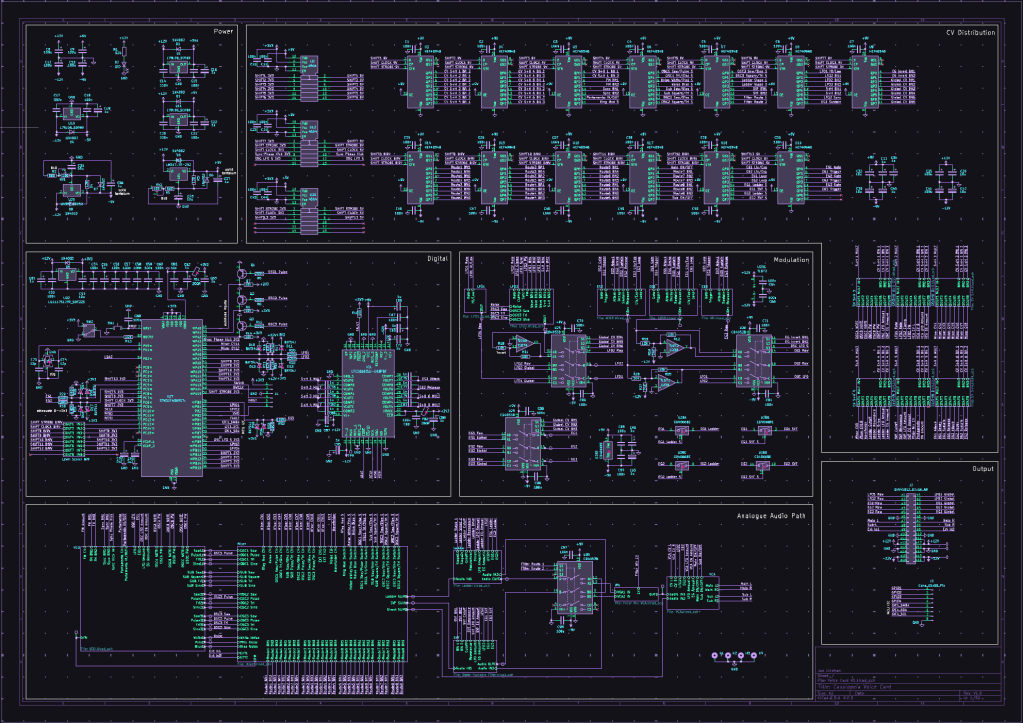Click the top-left shift register in CV Distribution

(x=421, y=82)
